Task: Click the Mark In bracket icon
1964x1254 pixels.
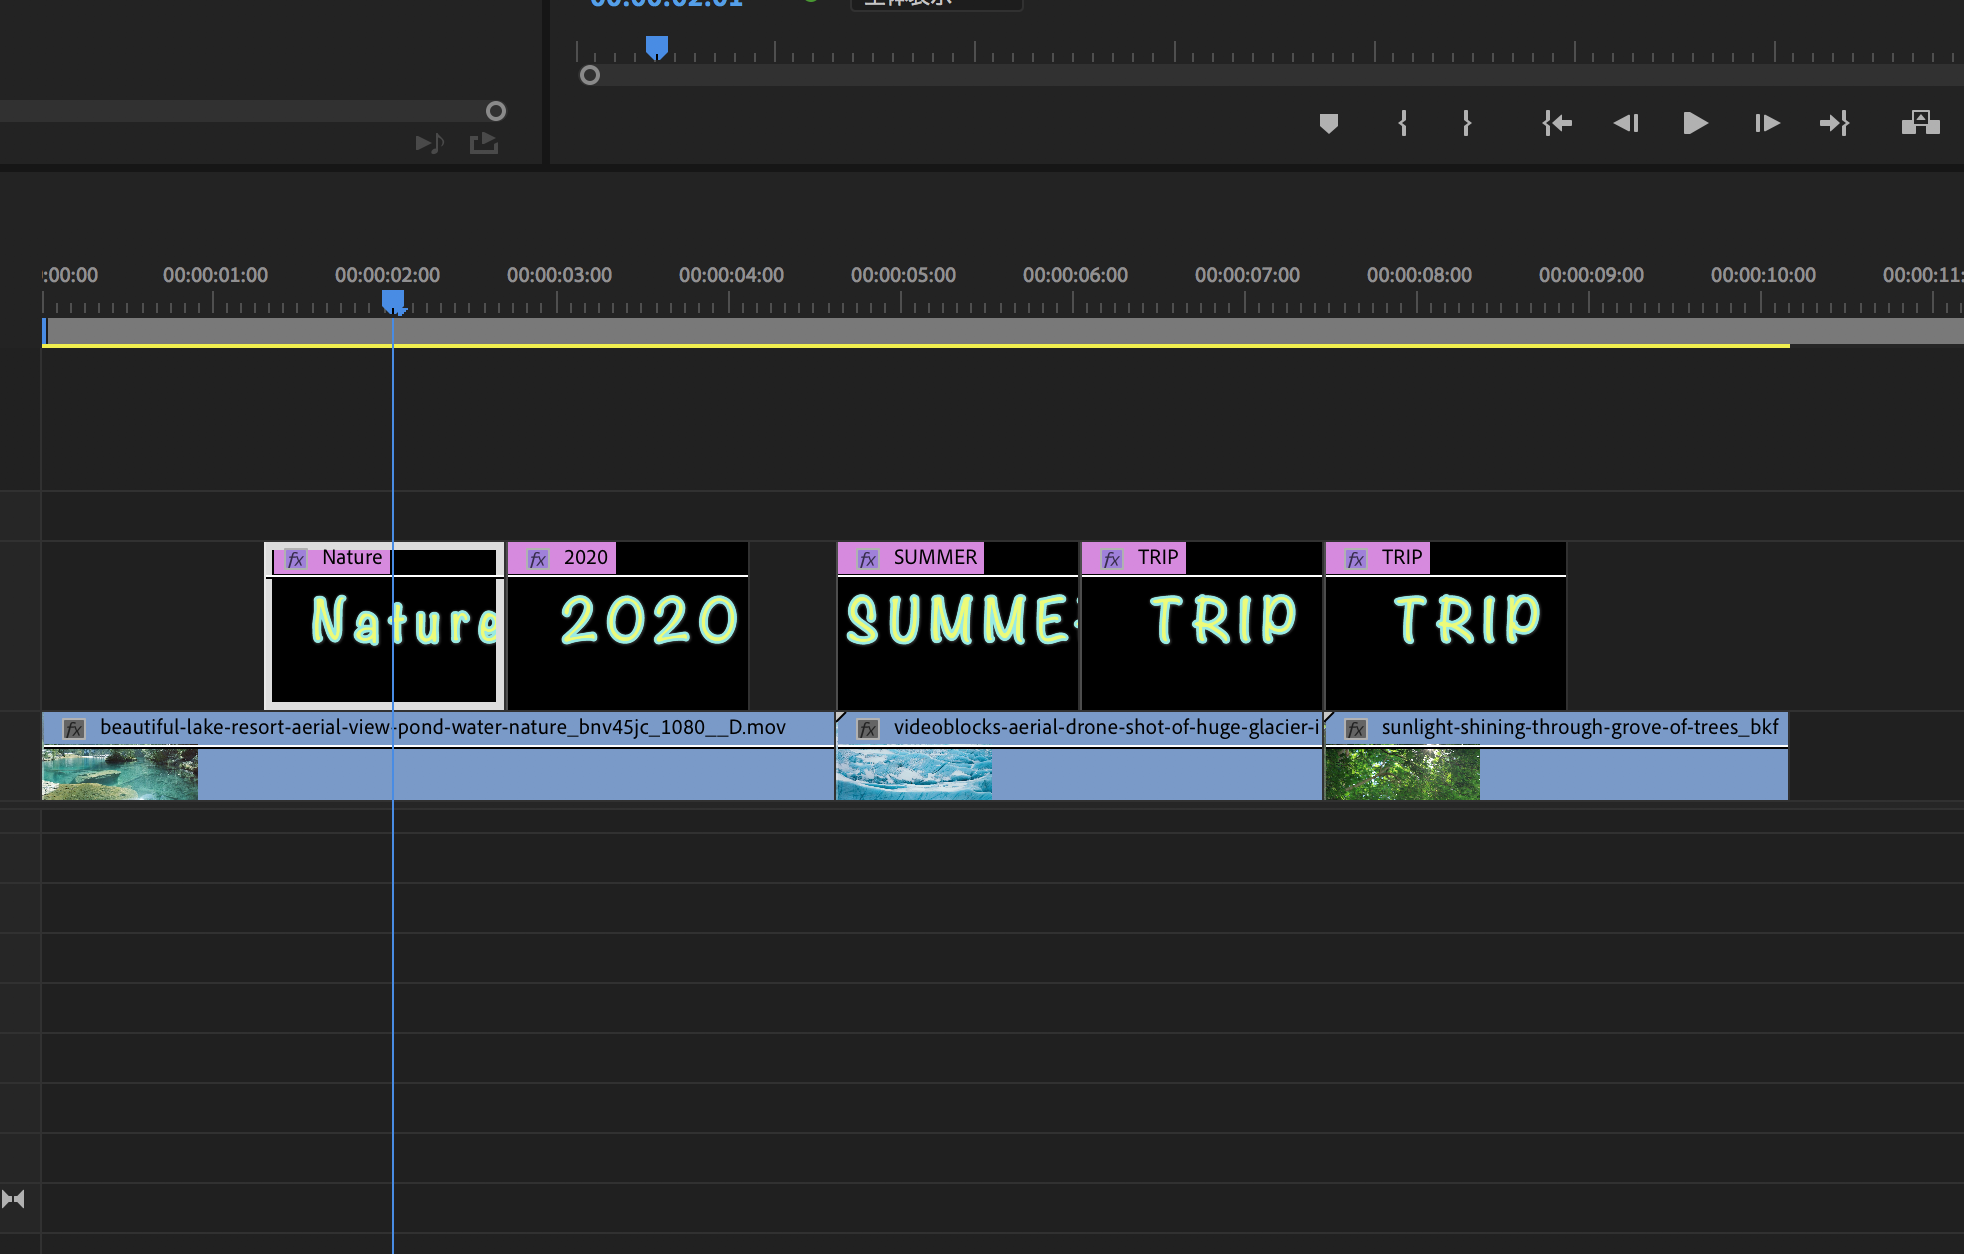Action: coord(1403,124)
